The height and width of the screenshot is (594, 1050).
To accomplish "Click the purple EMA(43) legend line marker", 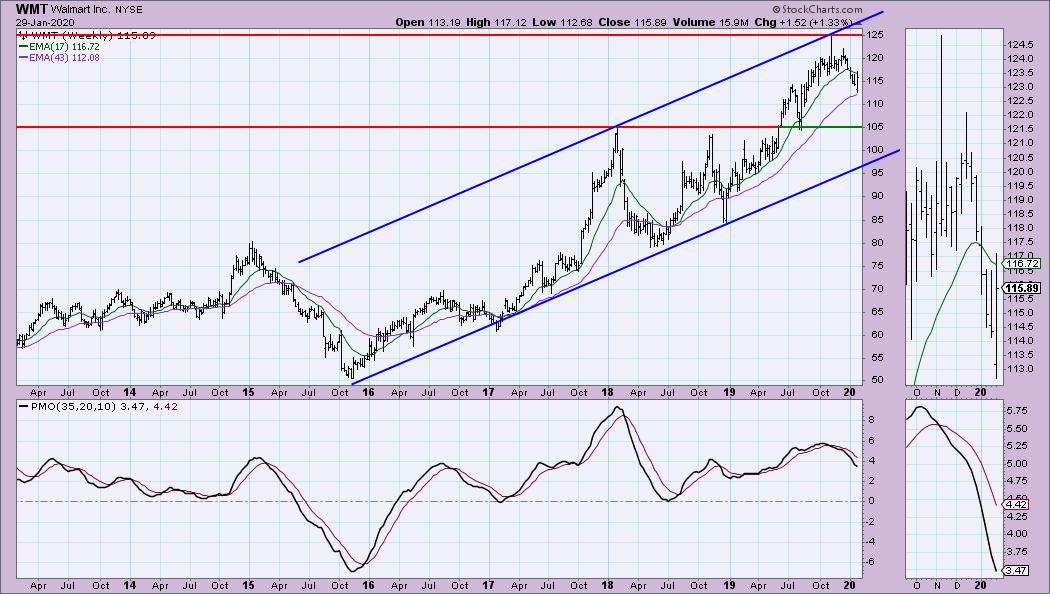I will point(23,58).
